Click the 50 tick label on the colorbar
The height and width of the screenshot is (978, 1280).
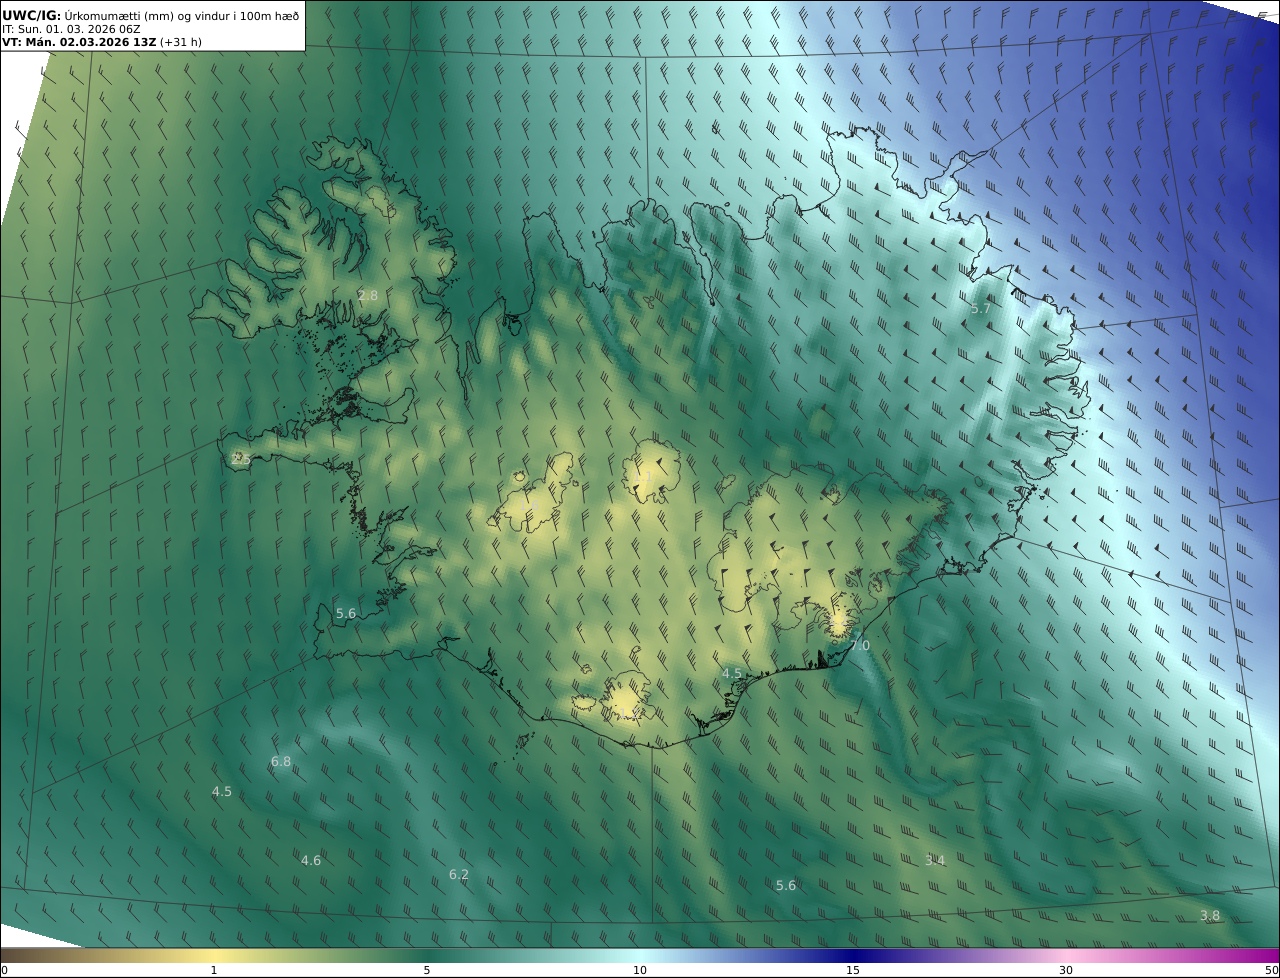pos(1271,970)
